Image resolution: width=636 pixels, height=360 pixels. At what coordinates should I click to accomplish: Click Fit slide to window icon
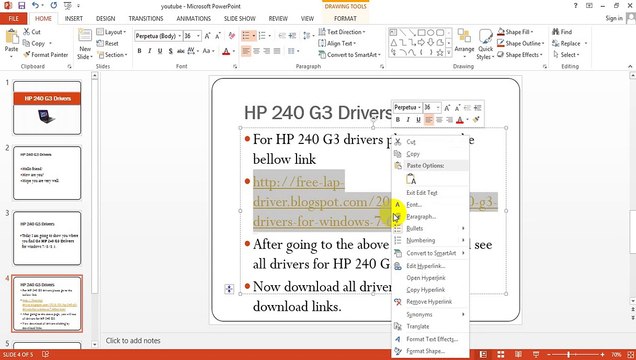point(631,355)
